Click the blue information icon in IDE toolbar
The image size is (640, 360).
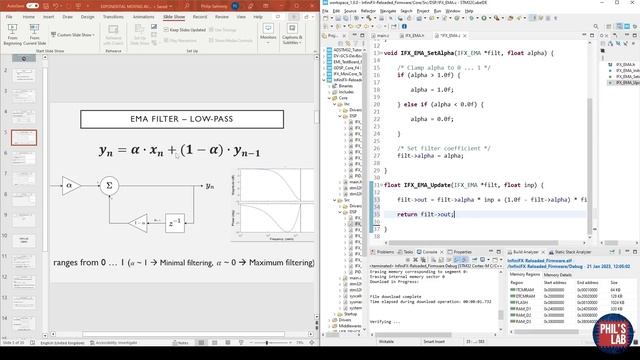[x=404, y=27]
